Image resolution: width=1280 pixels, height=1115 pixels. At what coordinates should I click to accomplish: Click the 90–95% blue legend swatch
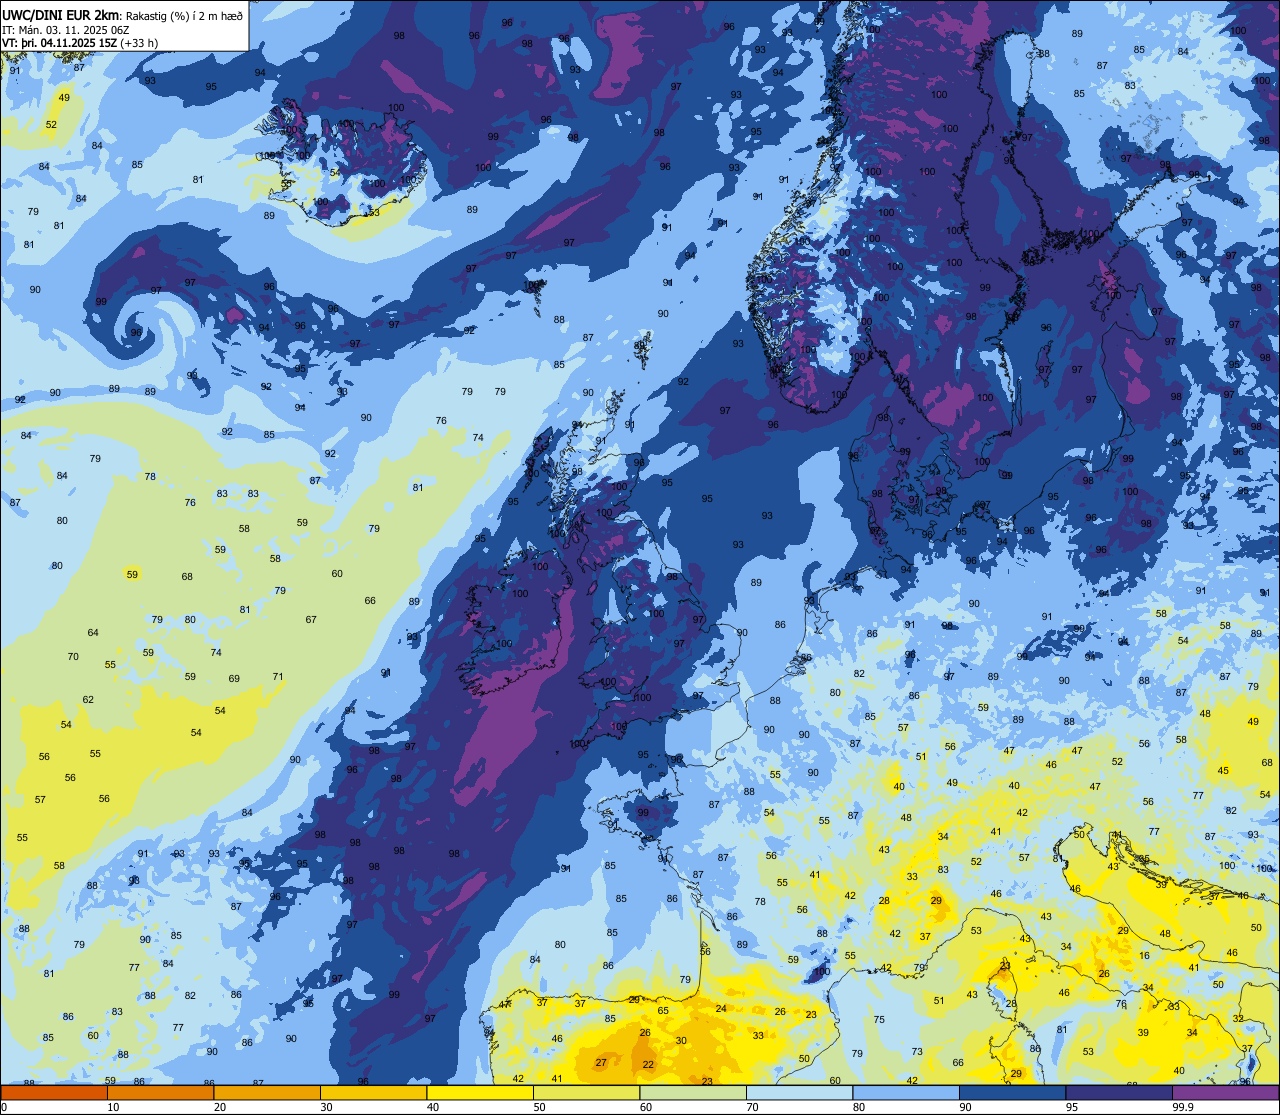click(1012, 1092)
